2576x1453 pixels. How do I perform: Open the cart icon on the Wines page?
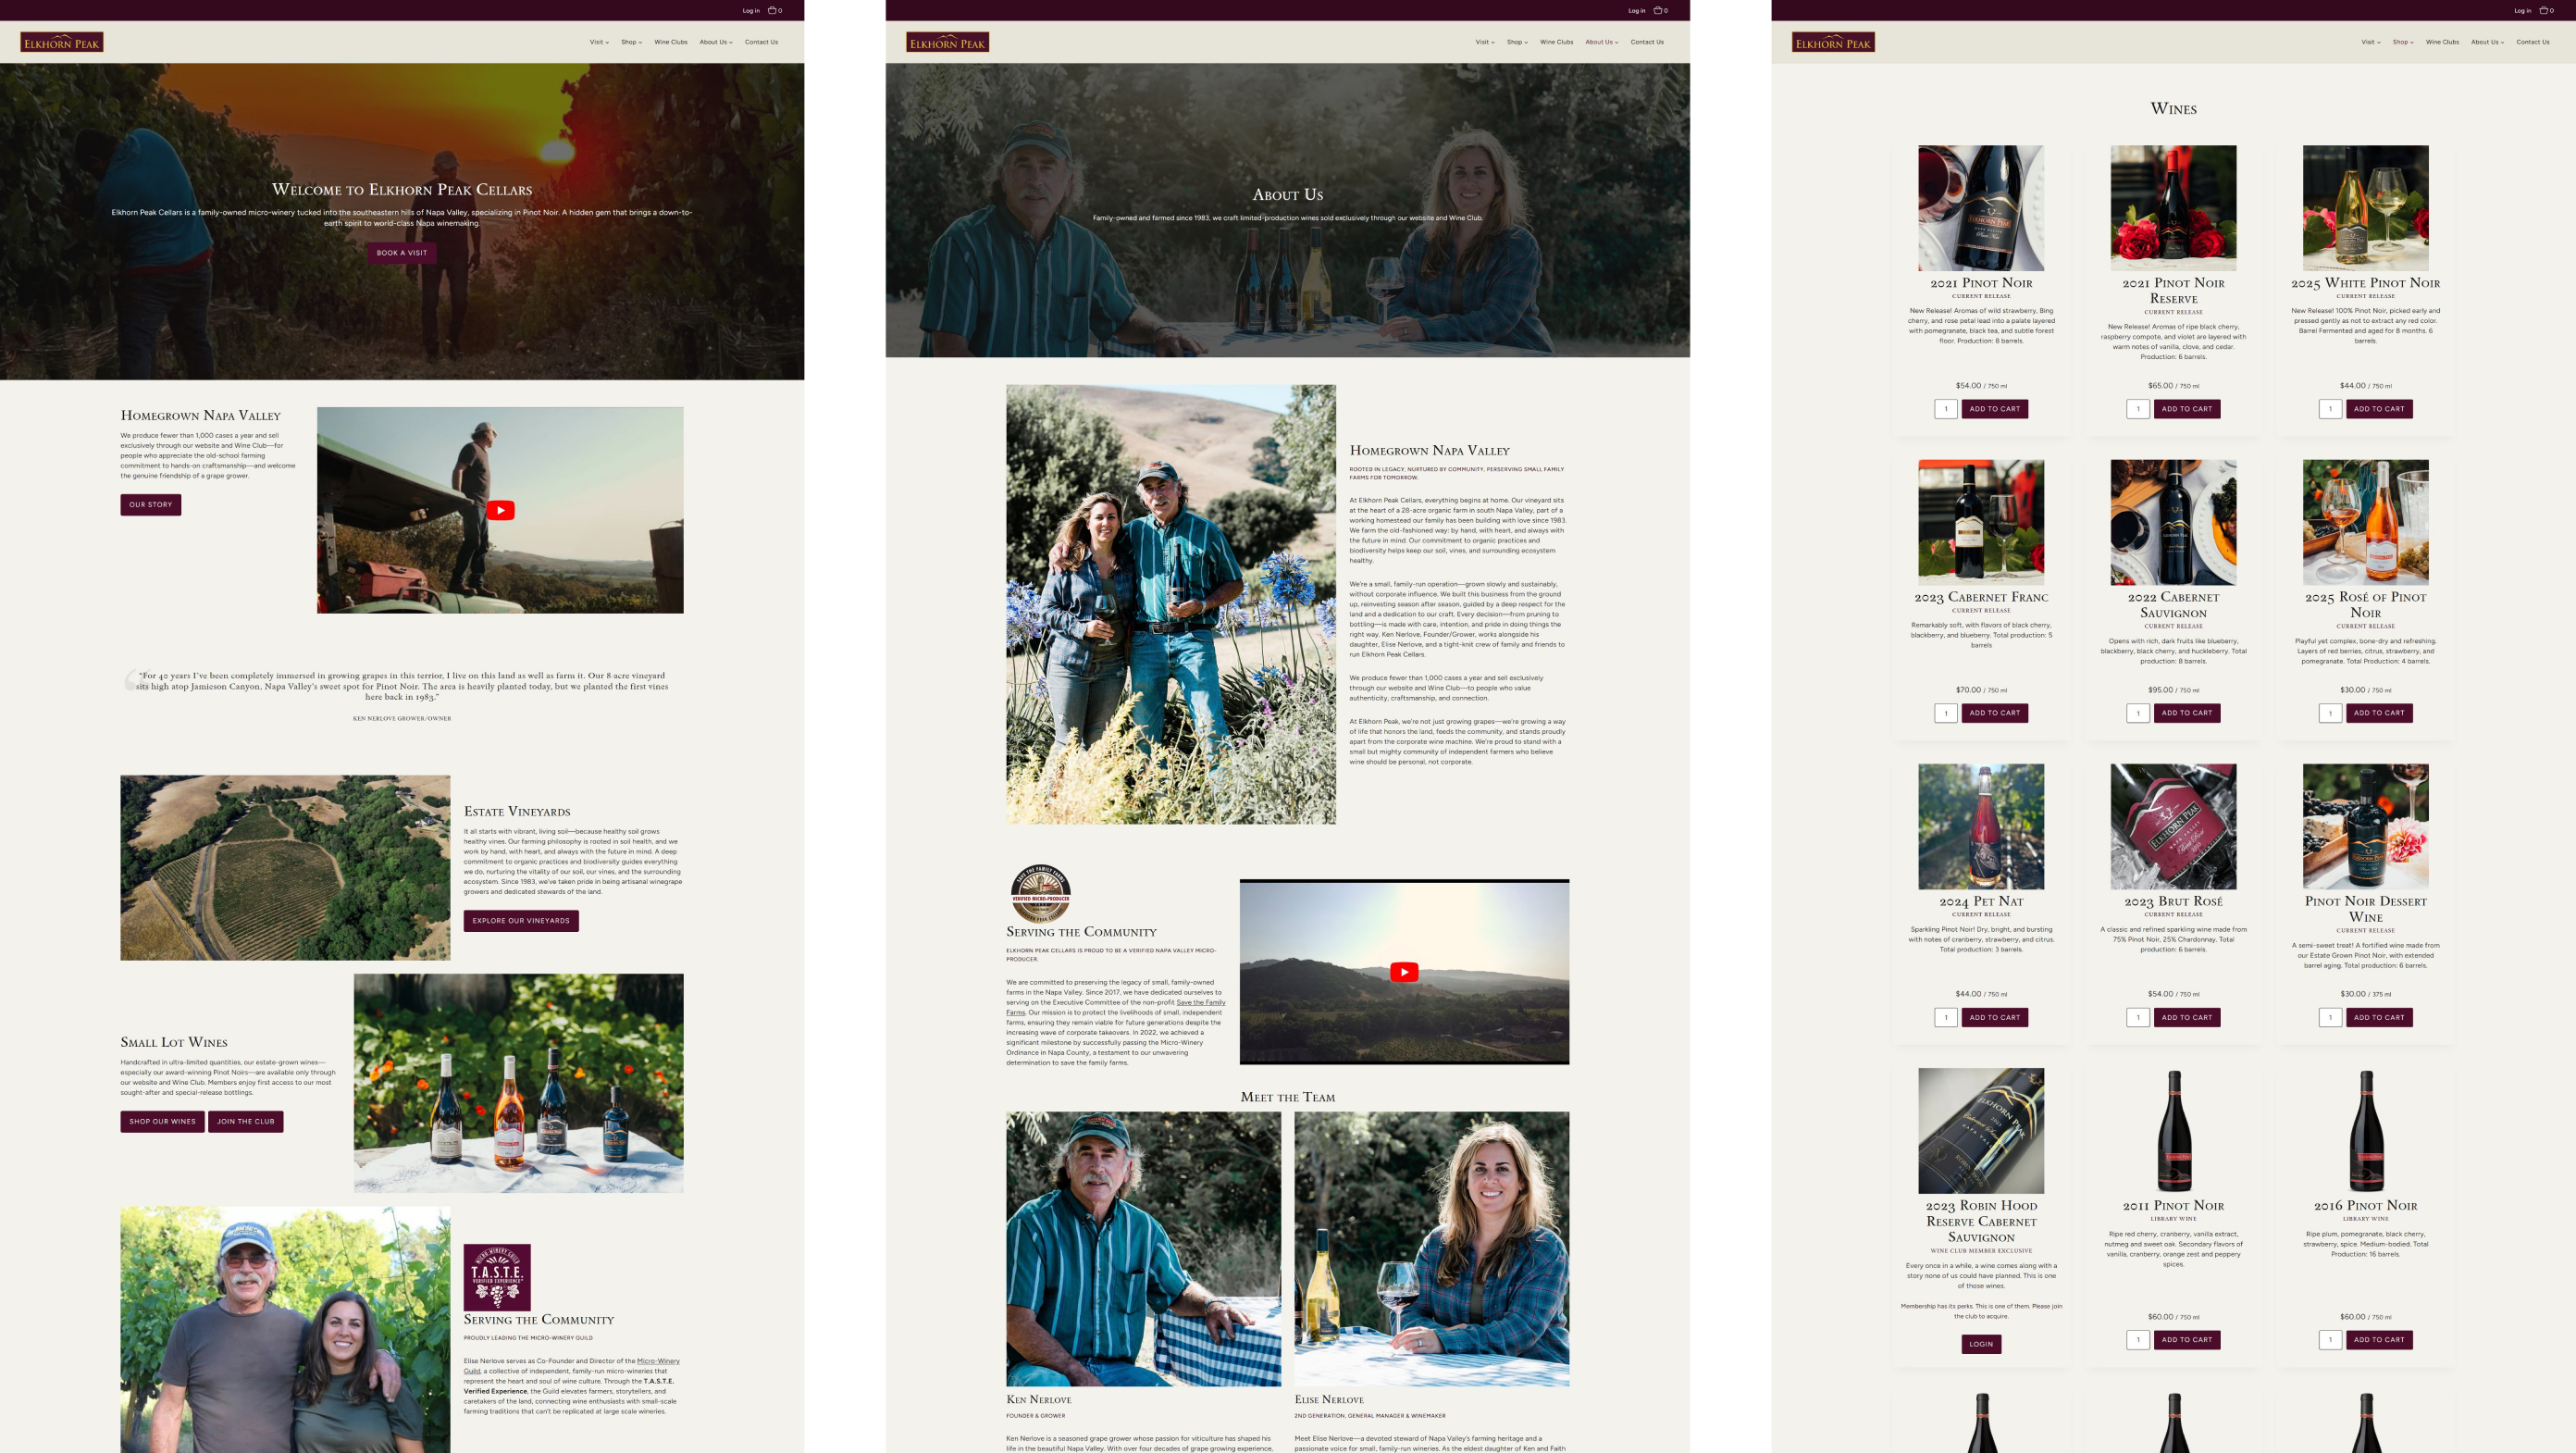pos(2546,10)
